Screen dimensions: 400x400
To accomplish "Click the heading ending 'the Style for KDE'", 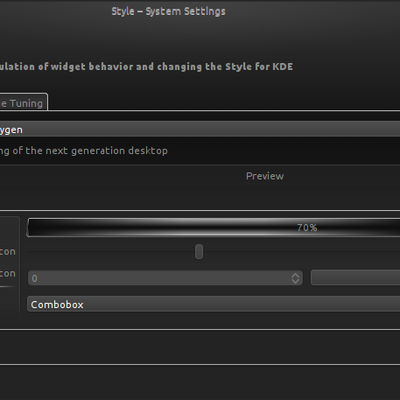I will [x=146, y=67].
